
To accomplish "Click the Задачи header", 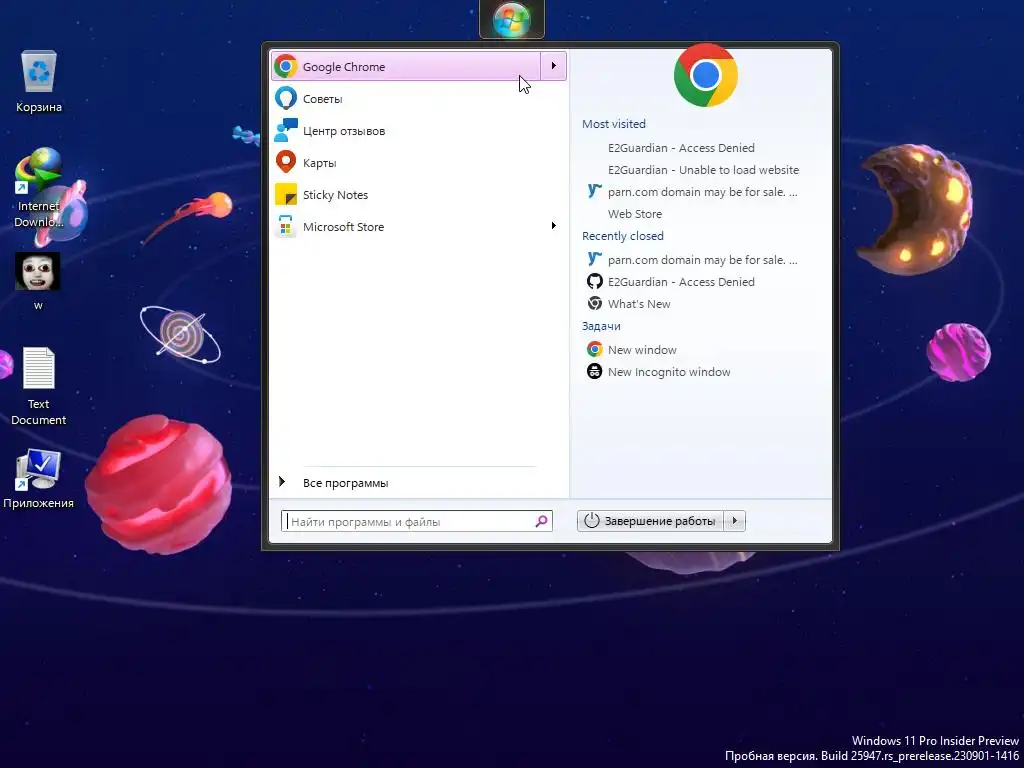I will coord(601,326).
